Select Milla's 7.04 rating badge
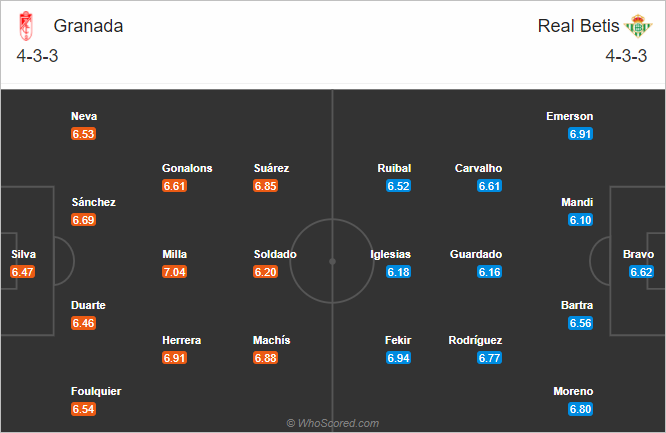 click(x=174, y=272)
